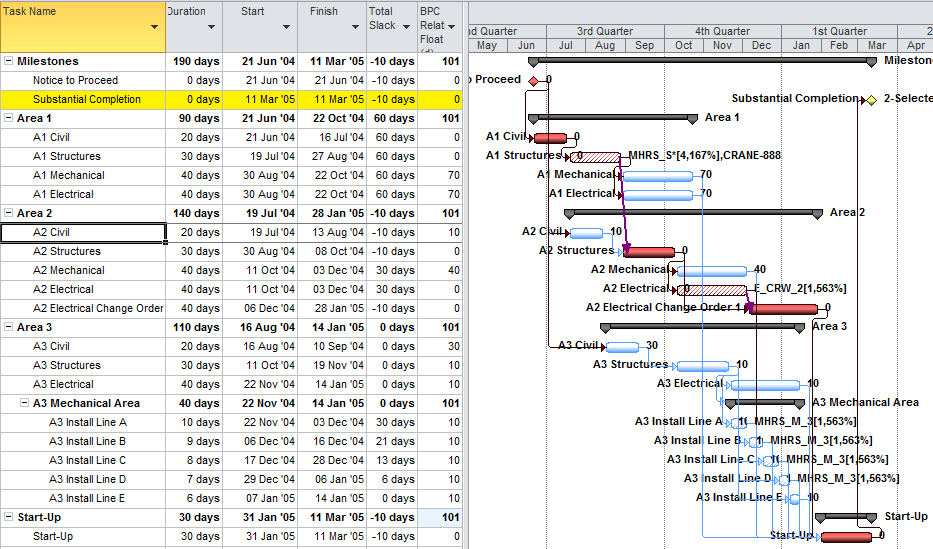Viewport: 933px width, 549px height.
Task: Select the A1 Structures task name
Action: (67, 156)
